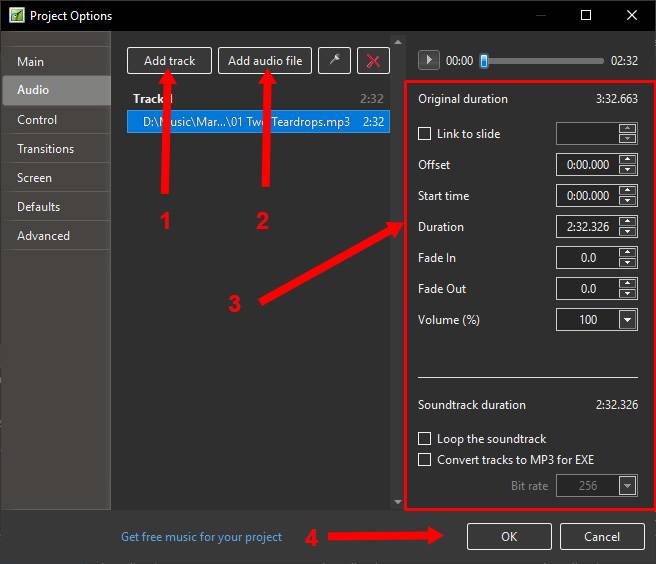Decrease Duration with the down arrow
The image size is (656, 564).
tap(628, 232)
